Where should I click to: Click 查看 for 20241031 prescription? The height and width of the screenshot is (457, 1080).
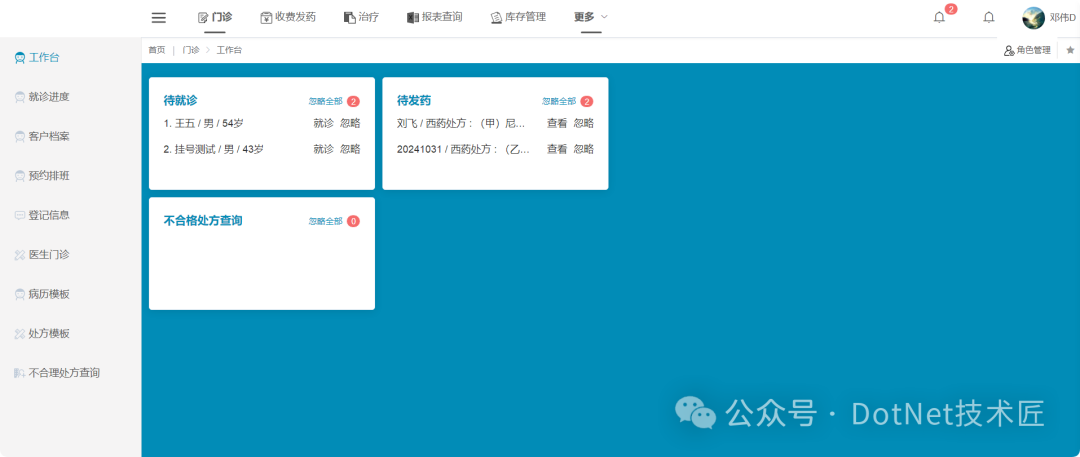point(557,149)
